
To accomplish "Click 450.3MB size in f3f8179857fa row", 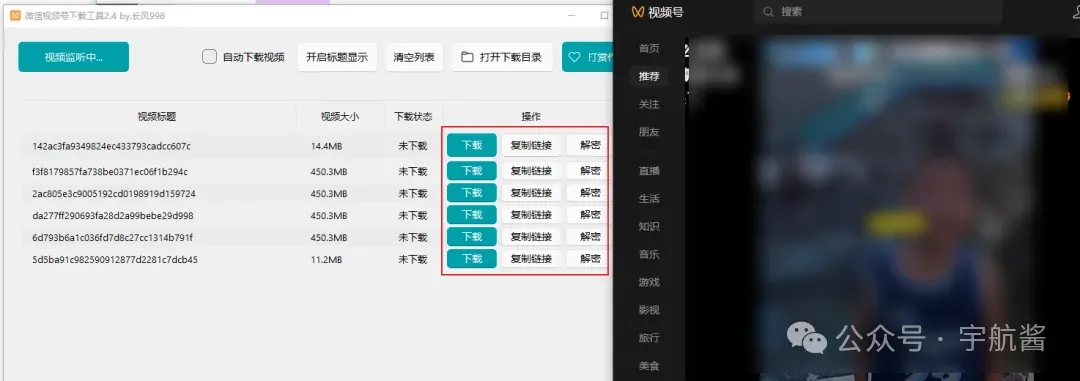I will (329, 172).
